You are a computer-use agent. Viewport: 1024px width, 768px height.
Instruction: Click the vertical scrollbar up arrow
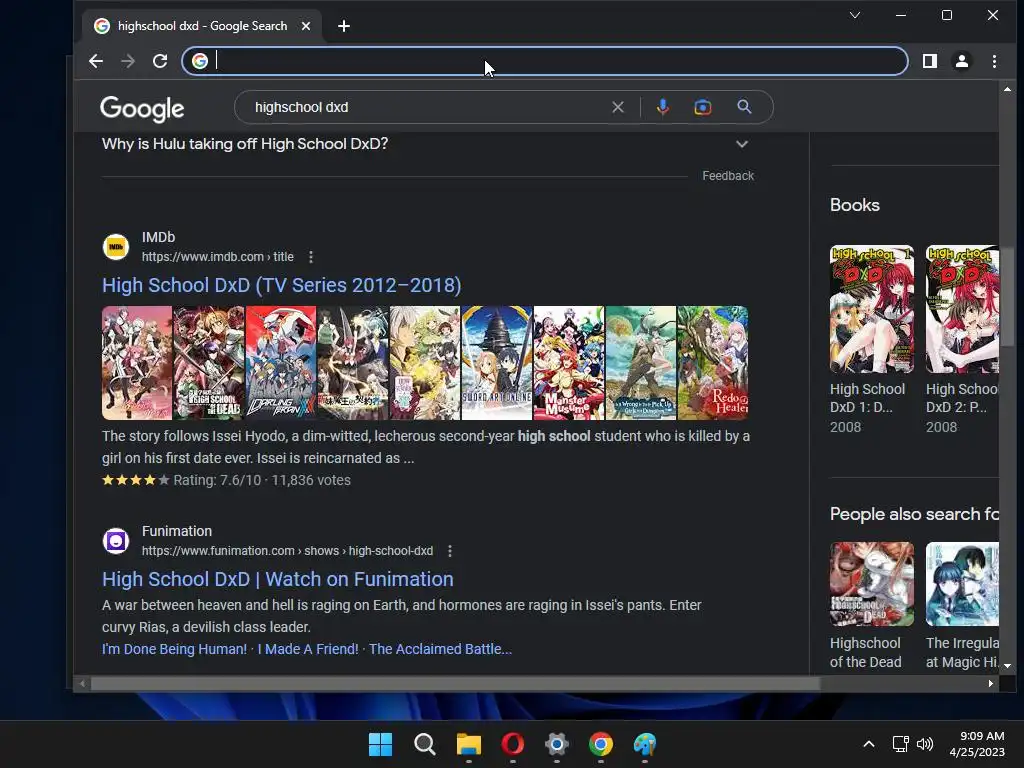coord(1008,89)
